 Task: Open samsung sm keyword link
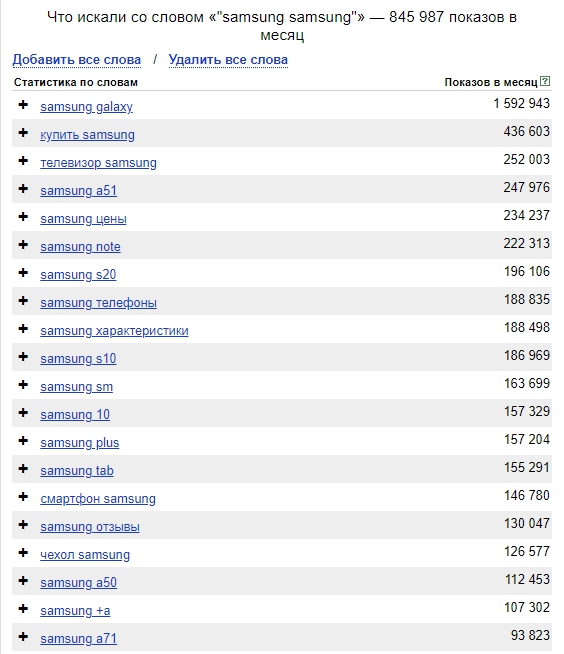click(76, 387)
